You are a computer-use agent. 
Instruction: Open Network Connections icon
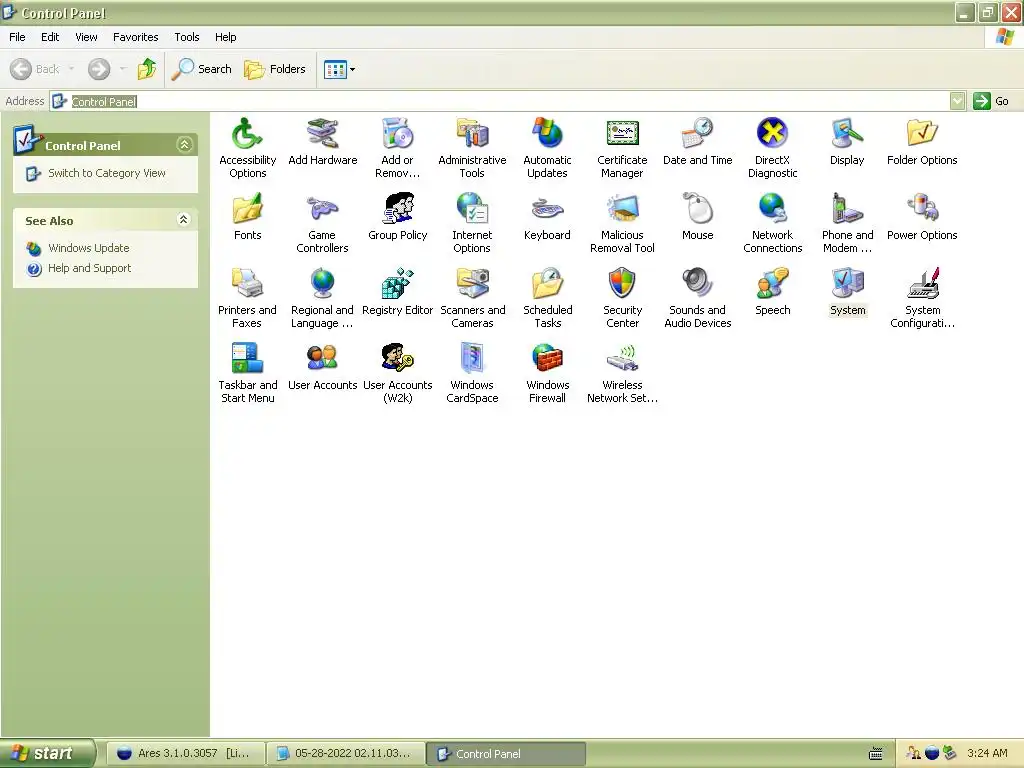click(773, 223)
